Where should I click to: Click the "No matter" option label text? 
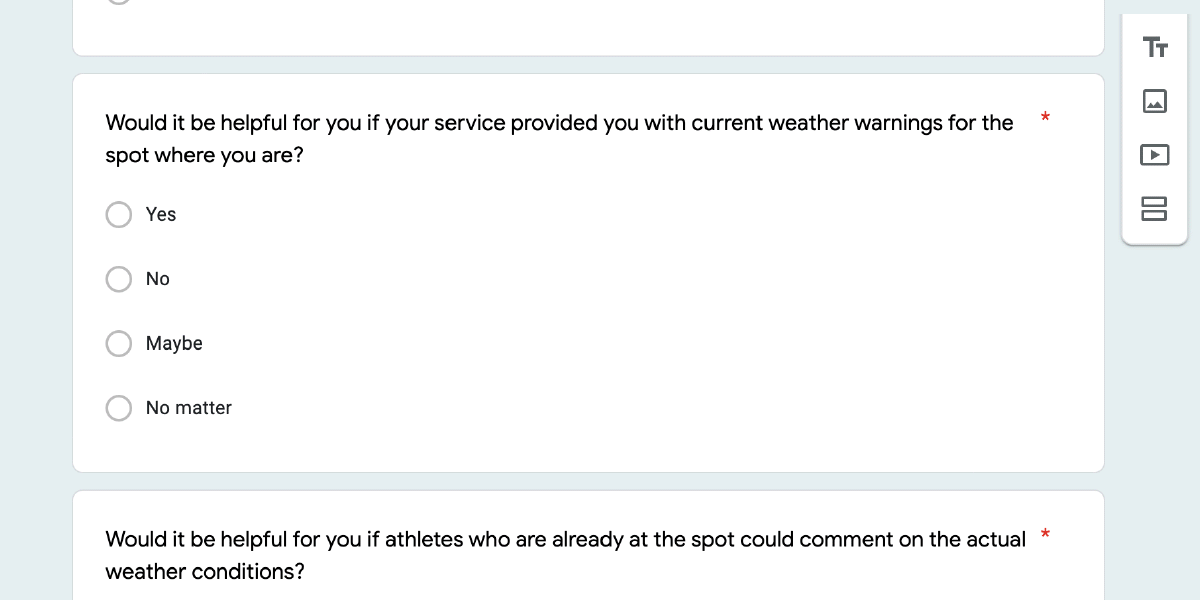(189, 408)
